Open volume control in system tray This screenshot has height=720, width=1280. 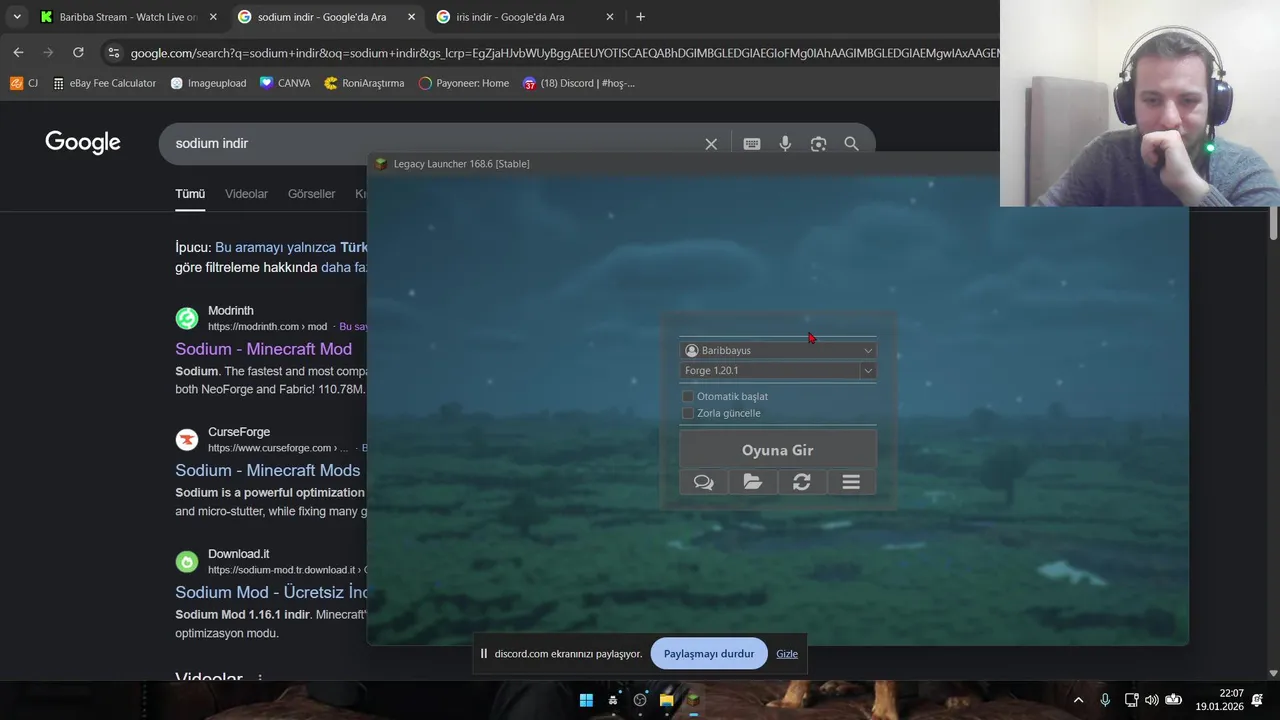[1151, 700]
